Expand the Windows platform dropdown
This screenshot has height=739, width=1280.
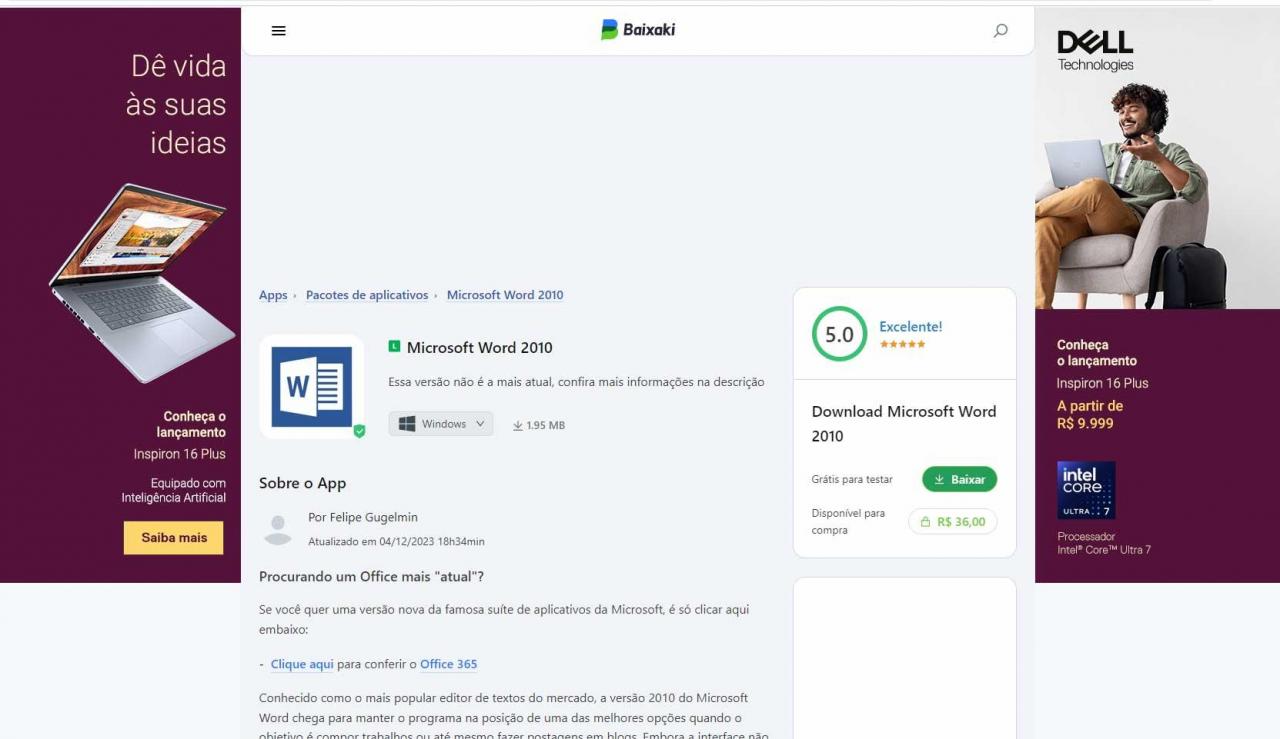pyautogui.click(x=441, y=424)
